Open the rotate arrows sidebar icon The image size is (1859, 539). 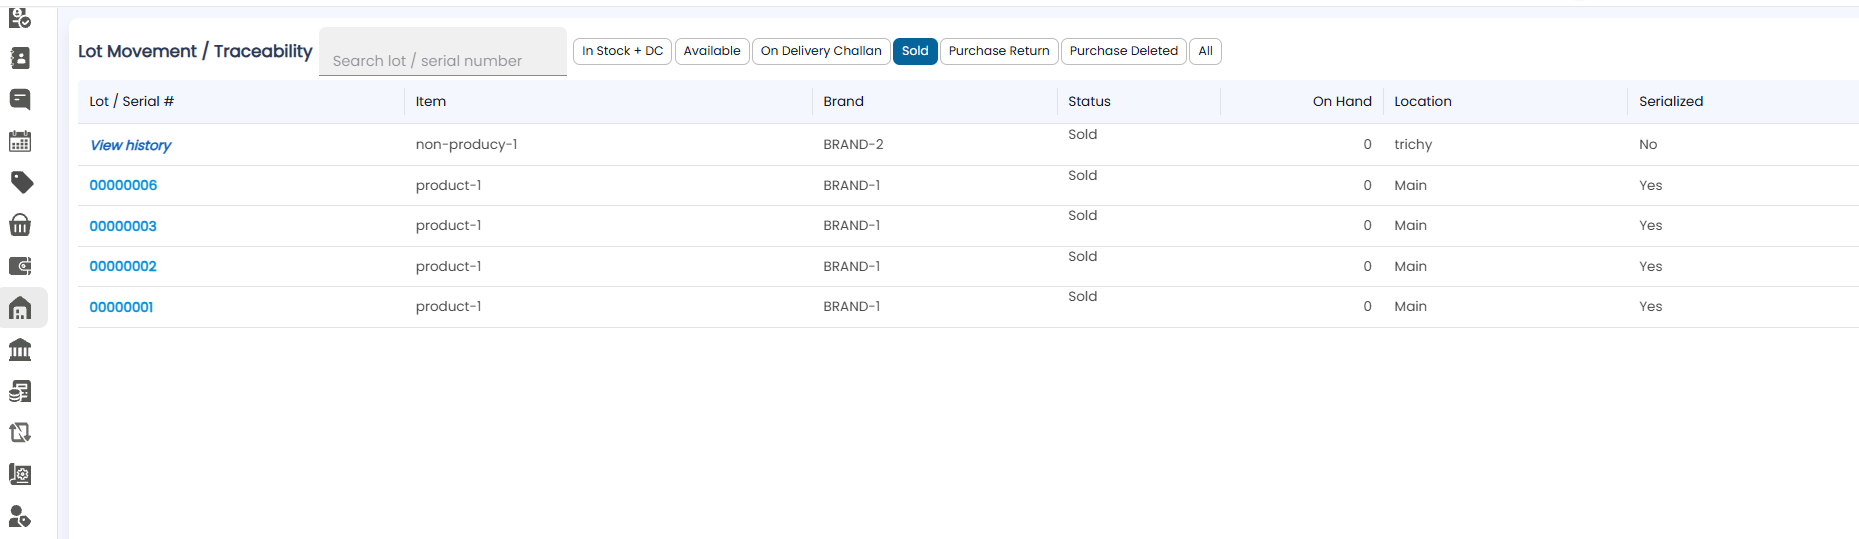pos(20,432)
